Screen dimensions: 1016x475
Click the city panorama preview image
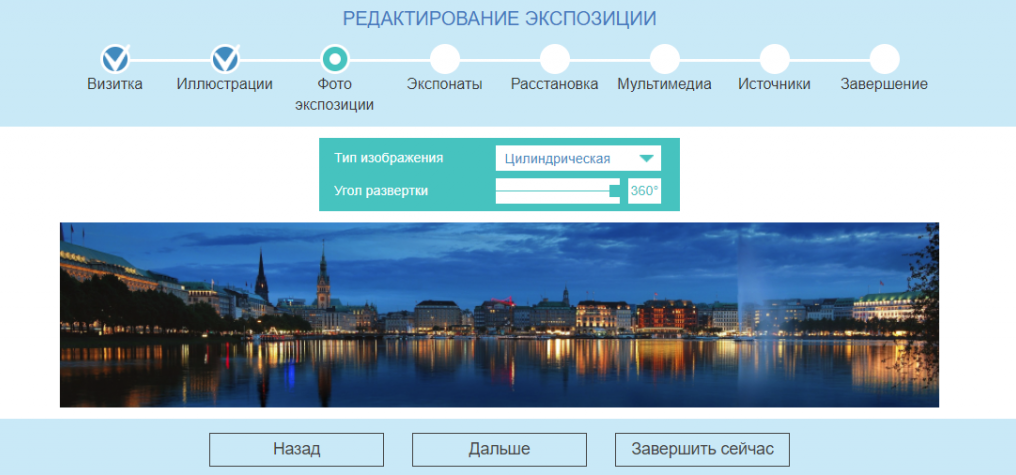coord(499,315)
